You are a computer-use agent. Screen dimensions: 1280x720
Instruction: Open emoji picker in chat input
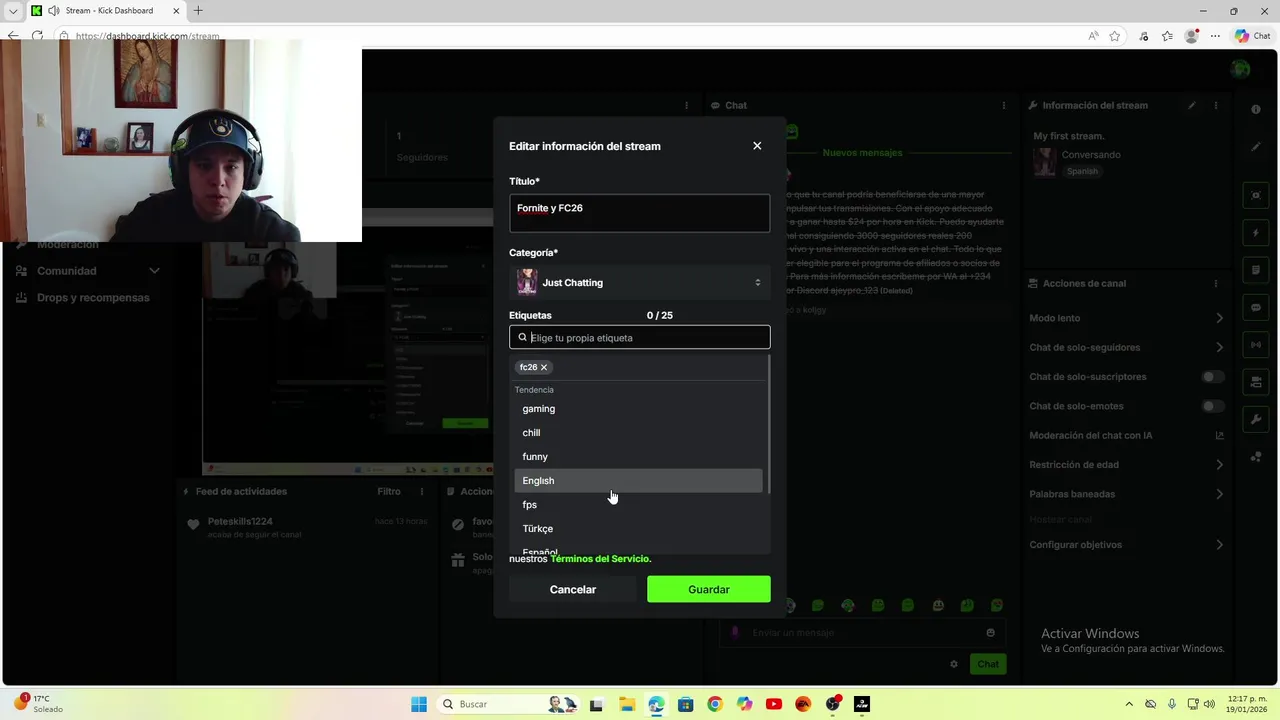pyautogui.click(x=991, y=632)
